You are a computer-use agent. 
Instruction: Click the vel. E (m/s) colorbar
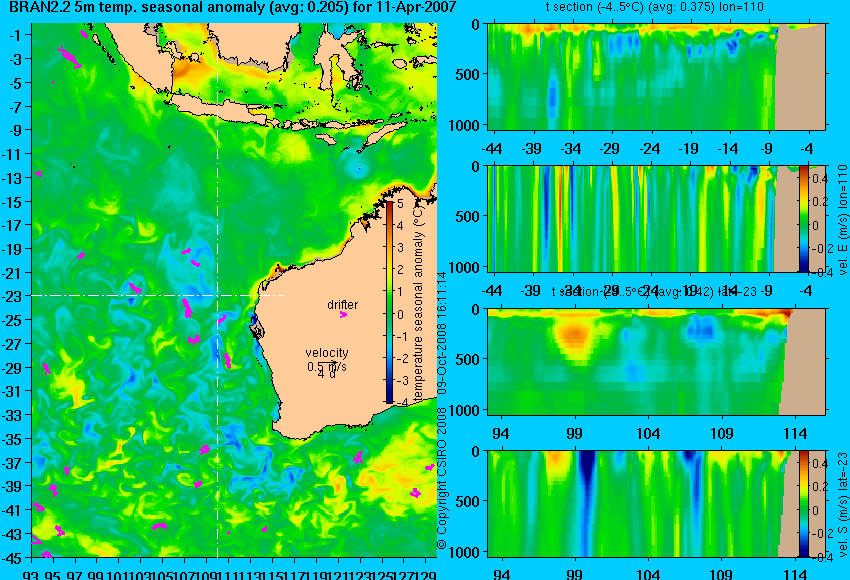803,218
